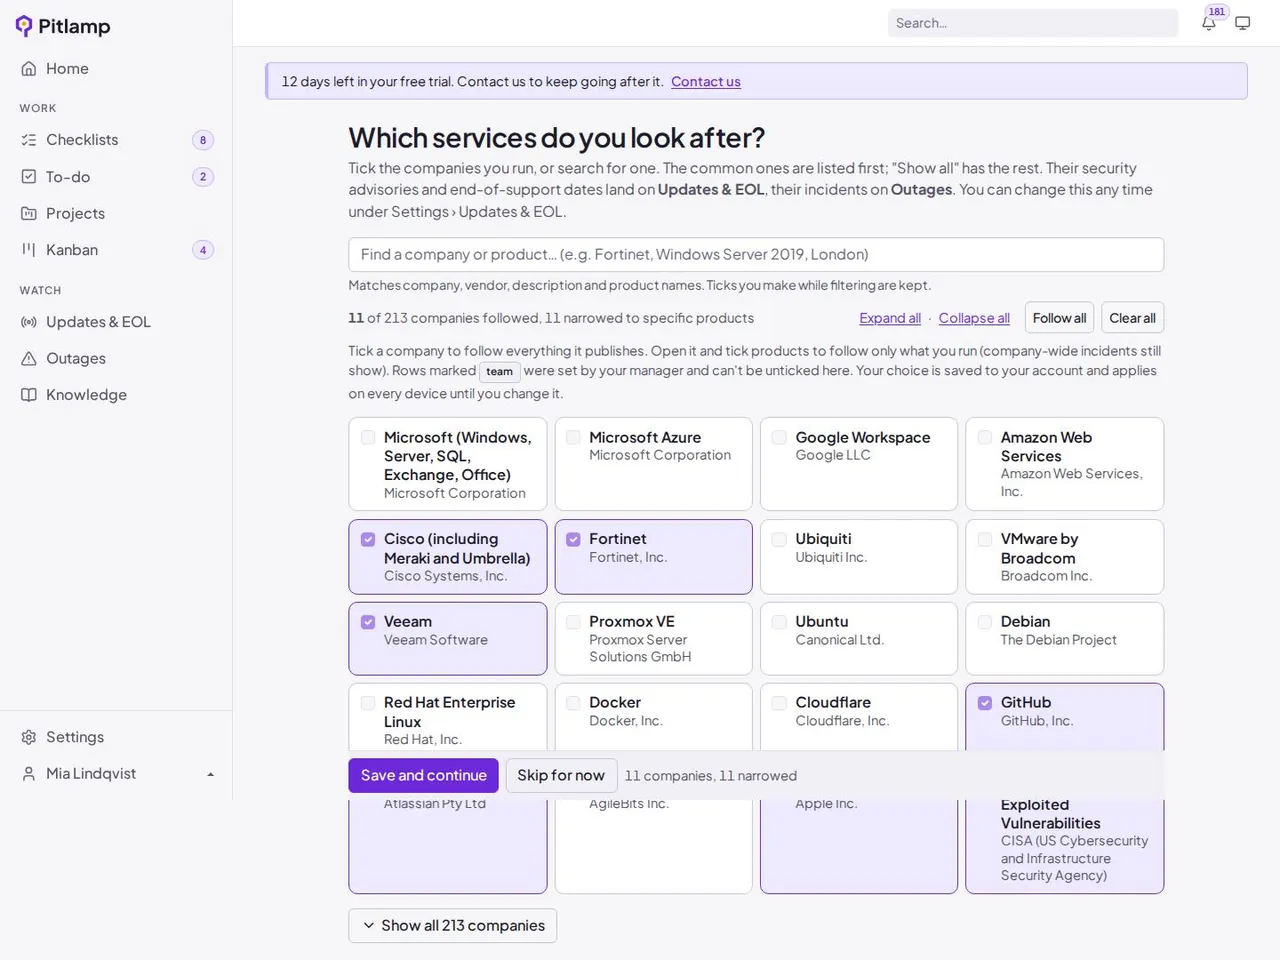Untick the Veeam checkbox
Image resolution: width=1280 pixels, height=960 pixels.
click(368, 622)
